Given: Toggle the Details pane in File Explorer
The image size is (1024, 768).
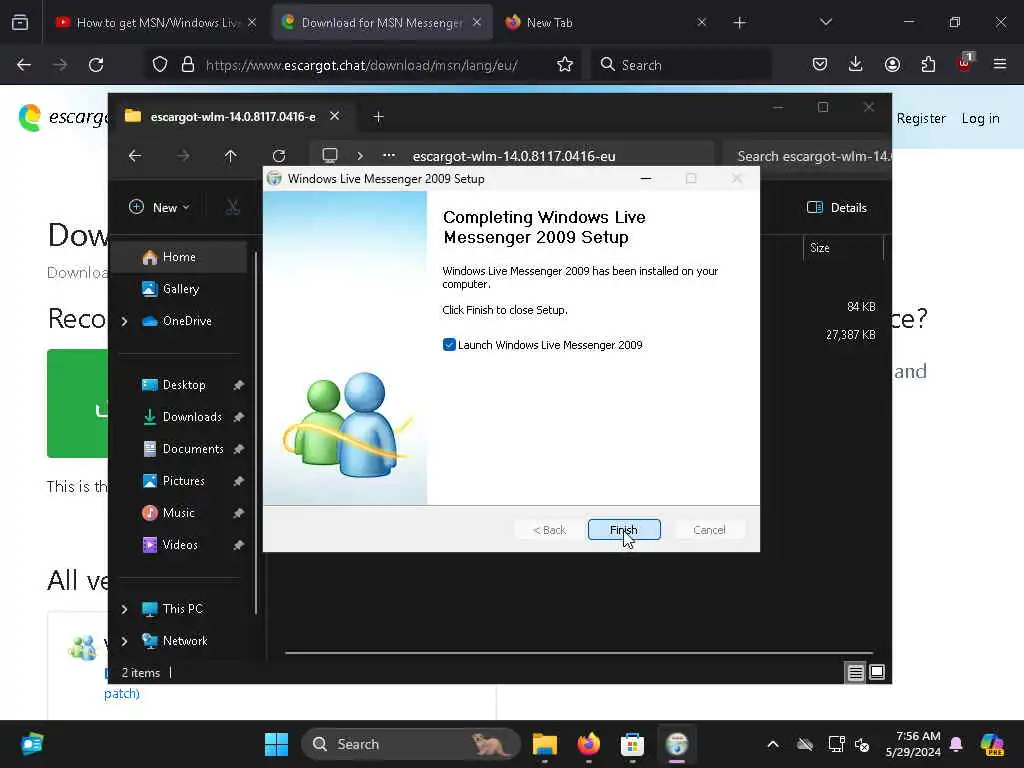Looking at the screenshot, I should (837, 207).
